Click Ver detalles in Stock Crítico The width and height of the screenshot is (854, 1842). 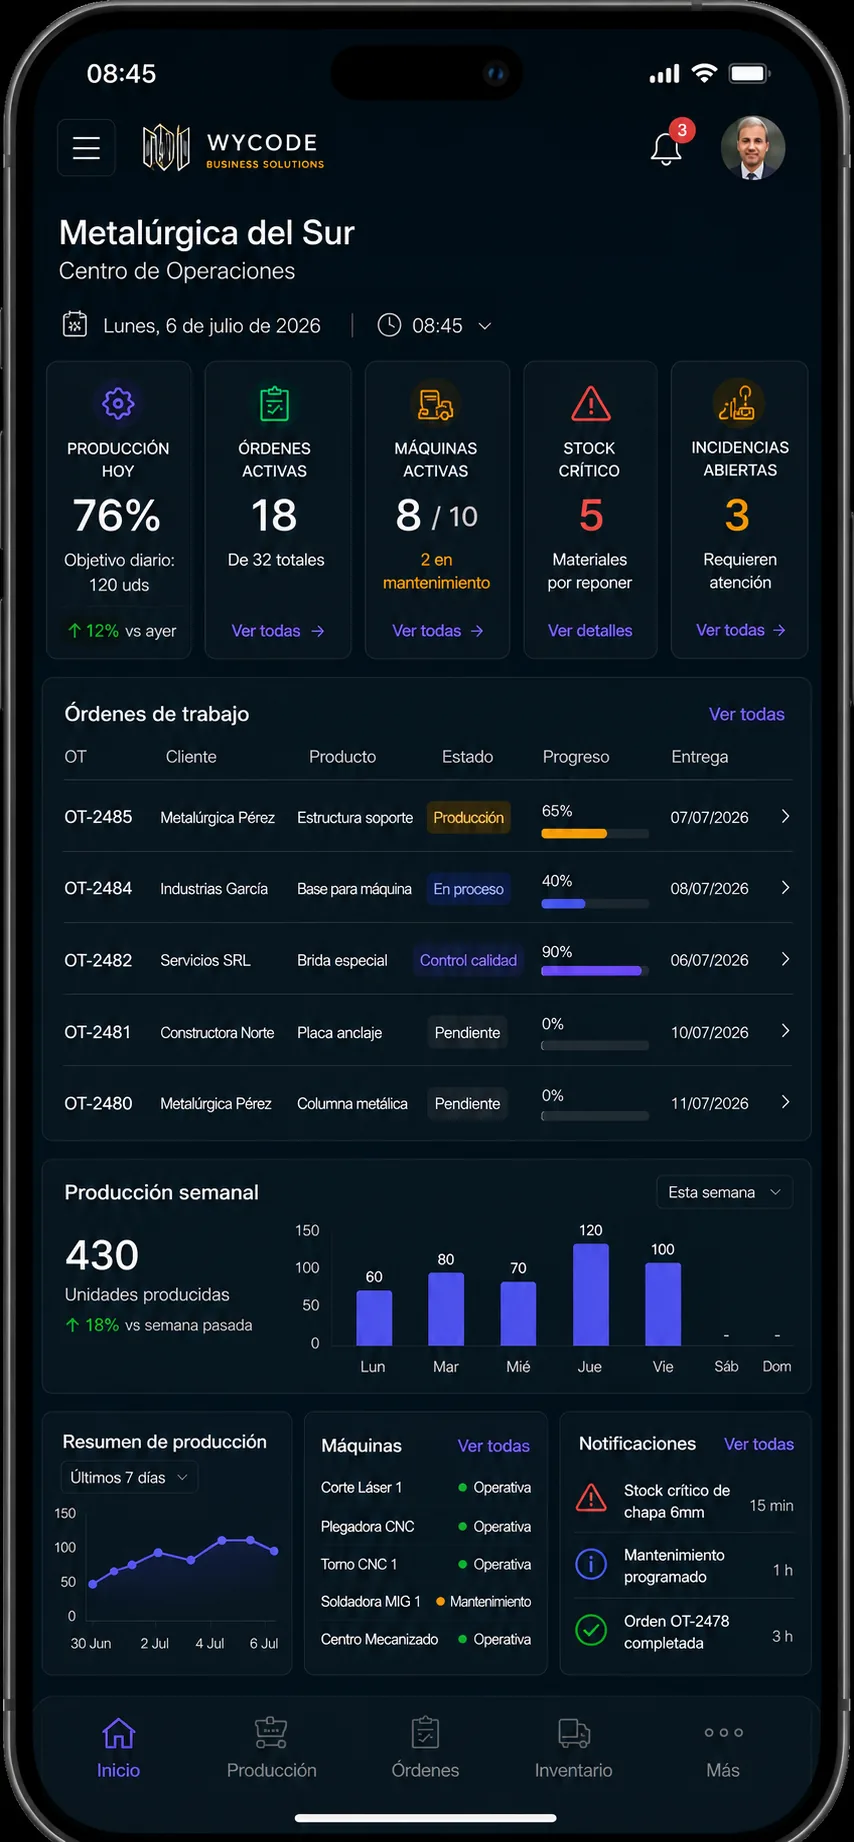coord(590,631)
